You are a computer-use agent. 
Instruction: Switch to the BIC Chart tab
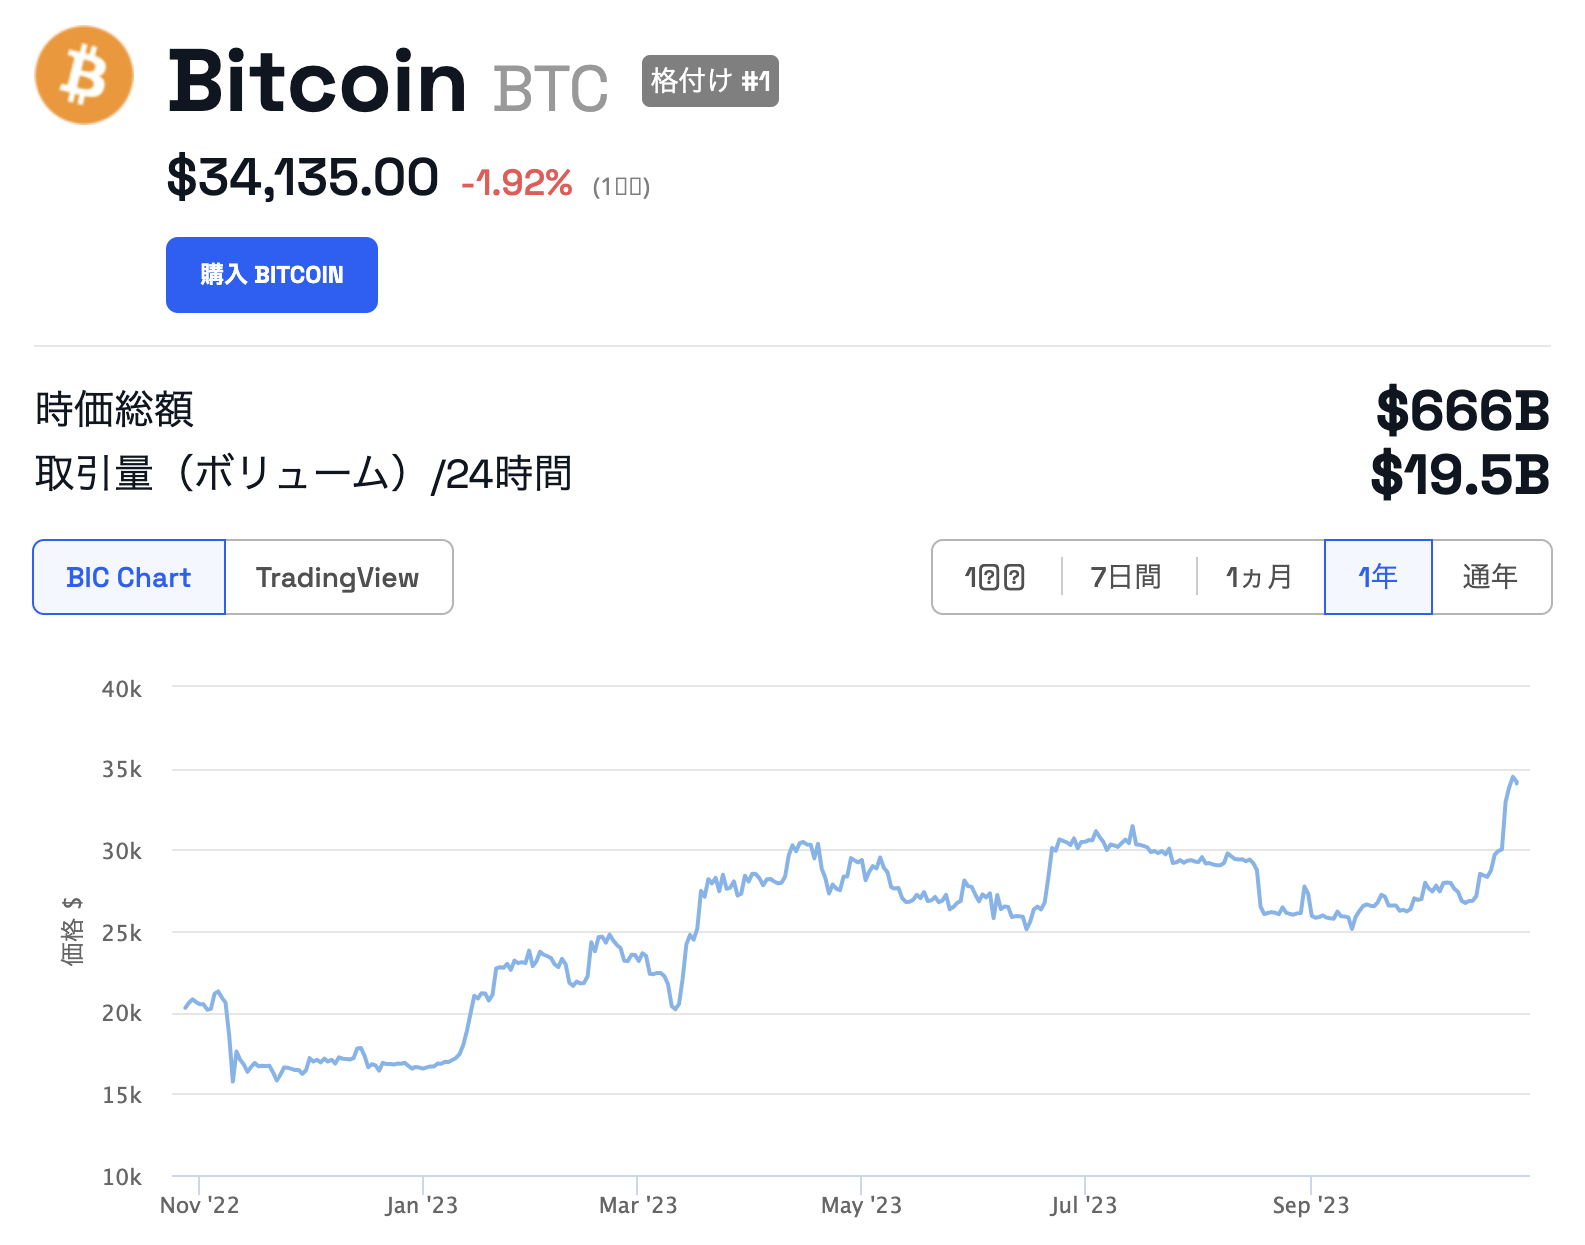click(129, 578)
